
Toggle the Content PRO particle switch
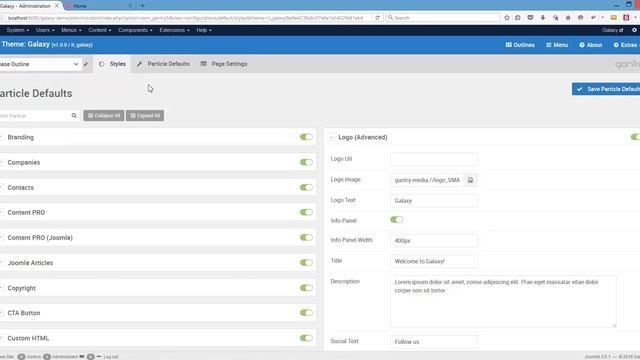click(x=306, y=212)
